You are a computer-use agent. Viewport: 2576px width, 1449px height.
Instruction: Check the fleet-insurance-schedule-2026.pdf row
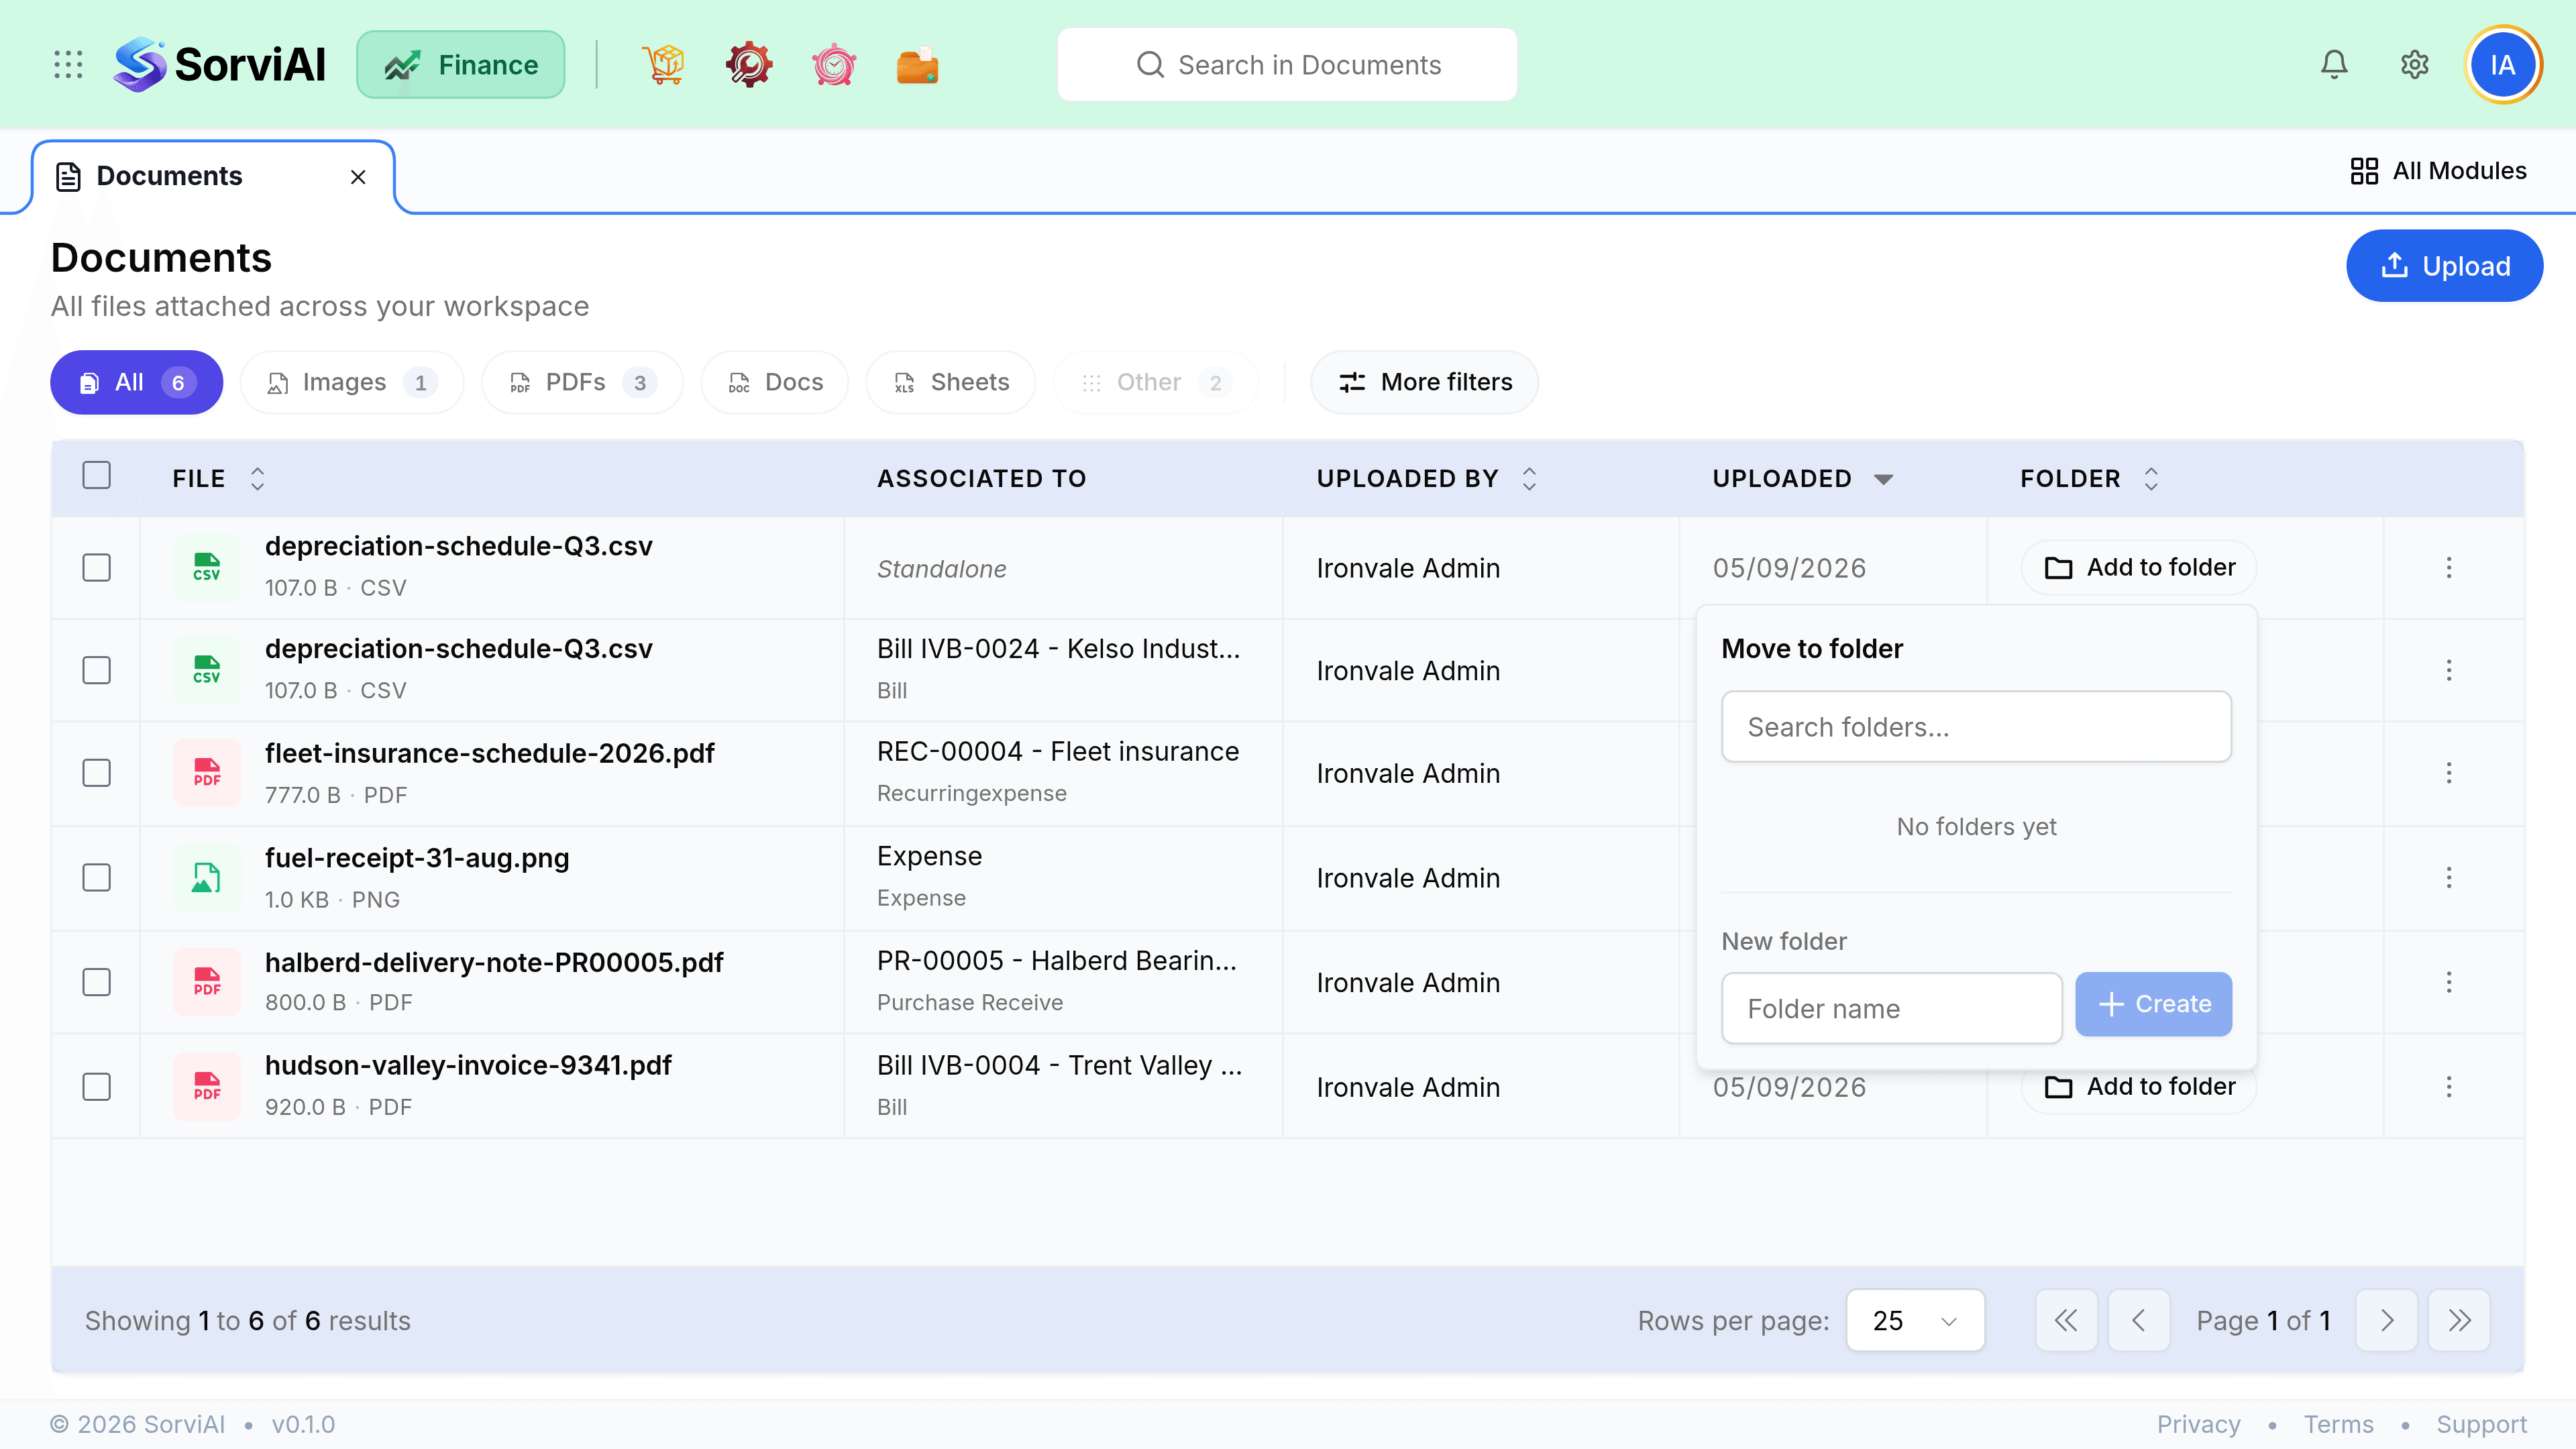(x=96, y=773)
